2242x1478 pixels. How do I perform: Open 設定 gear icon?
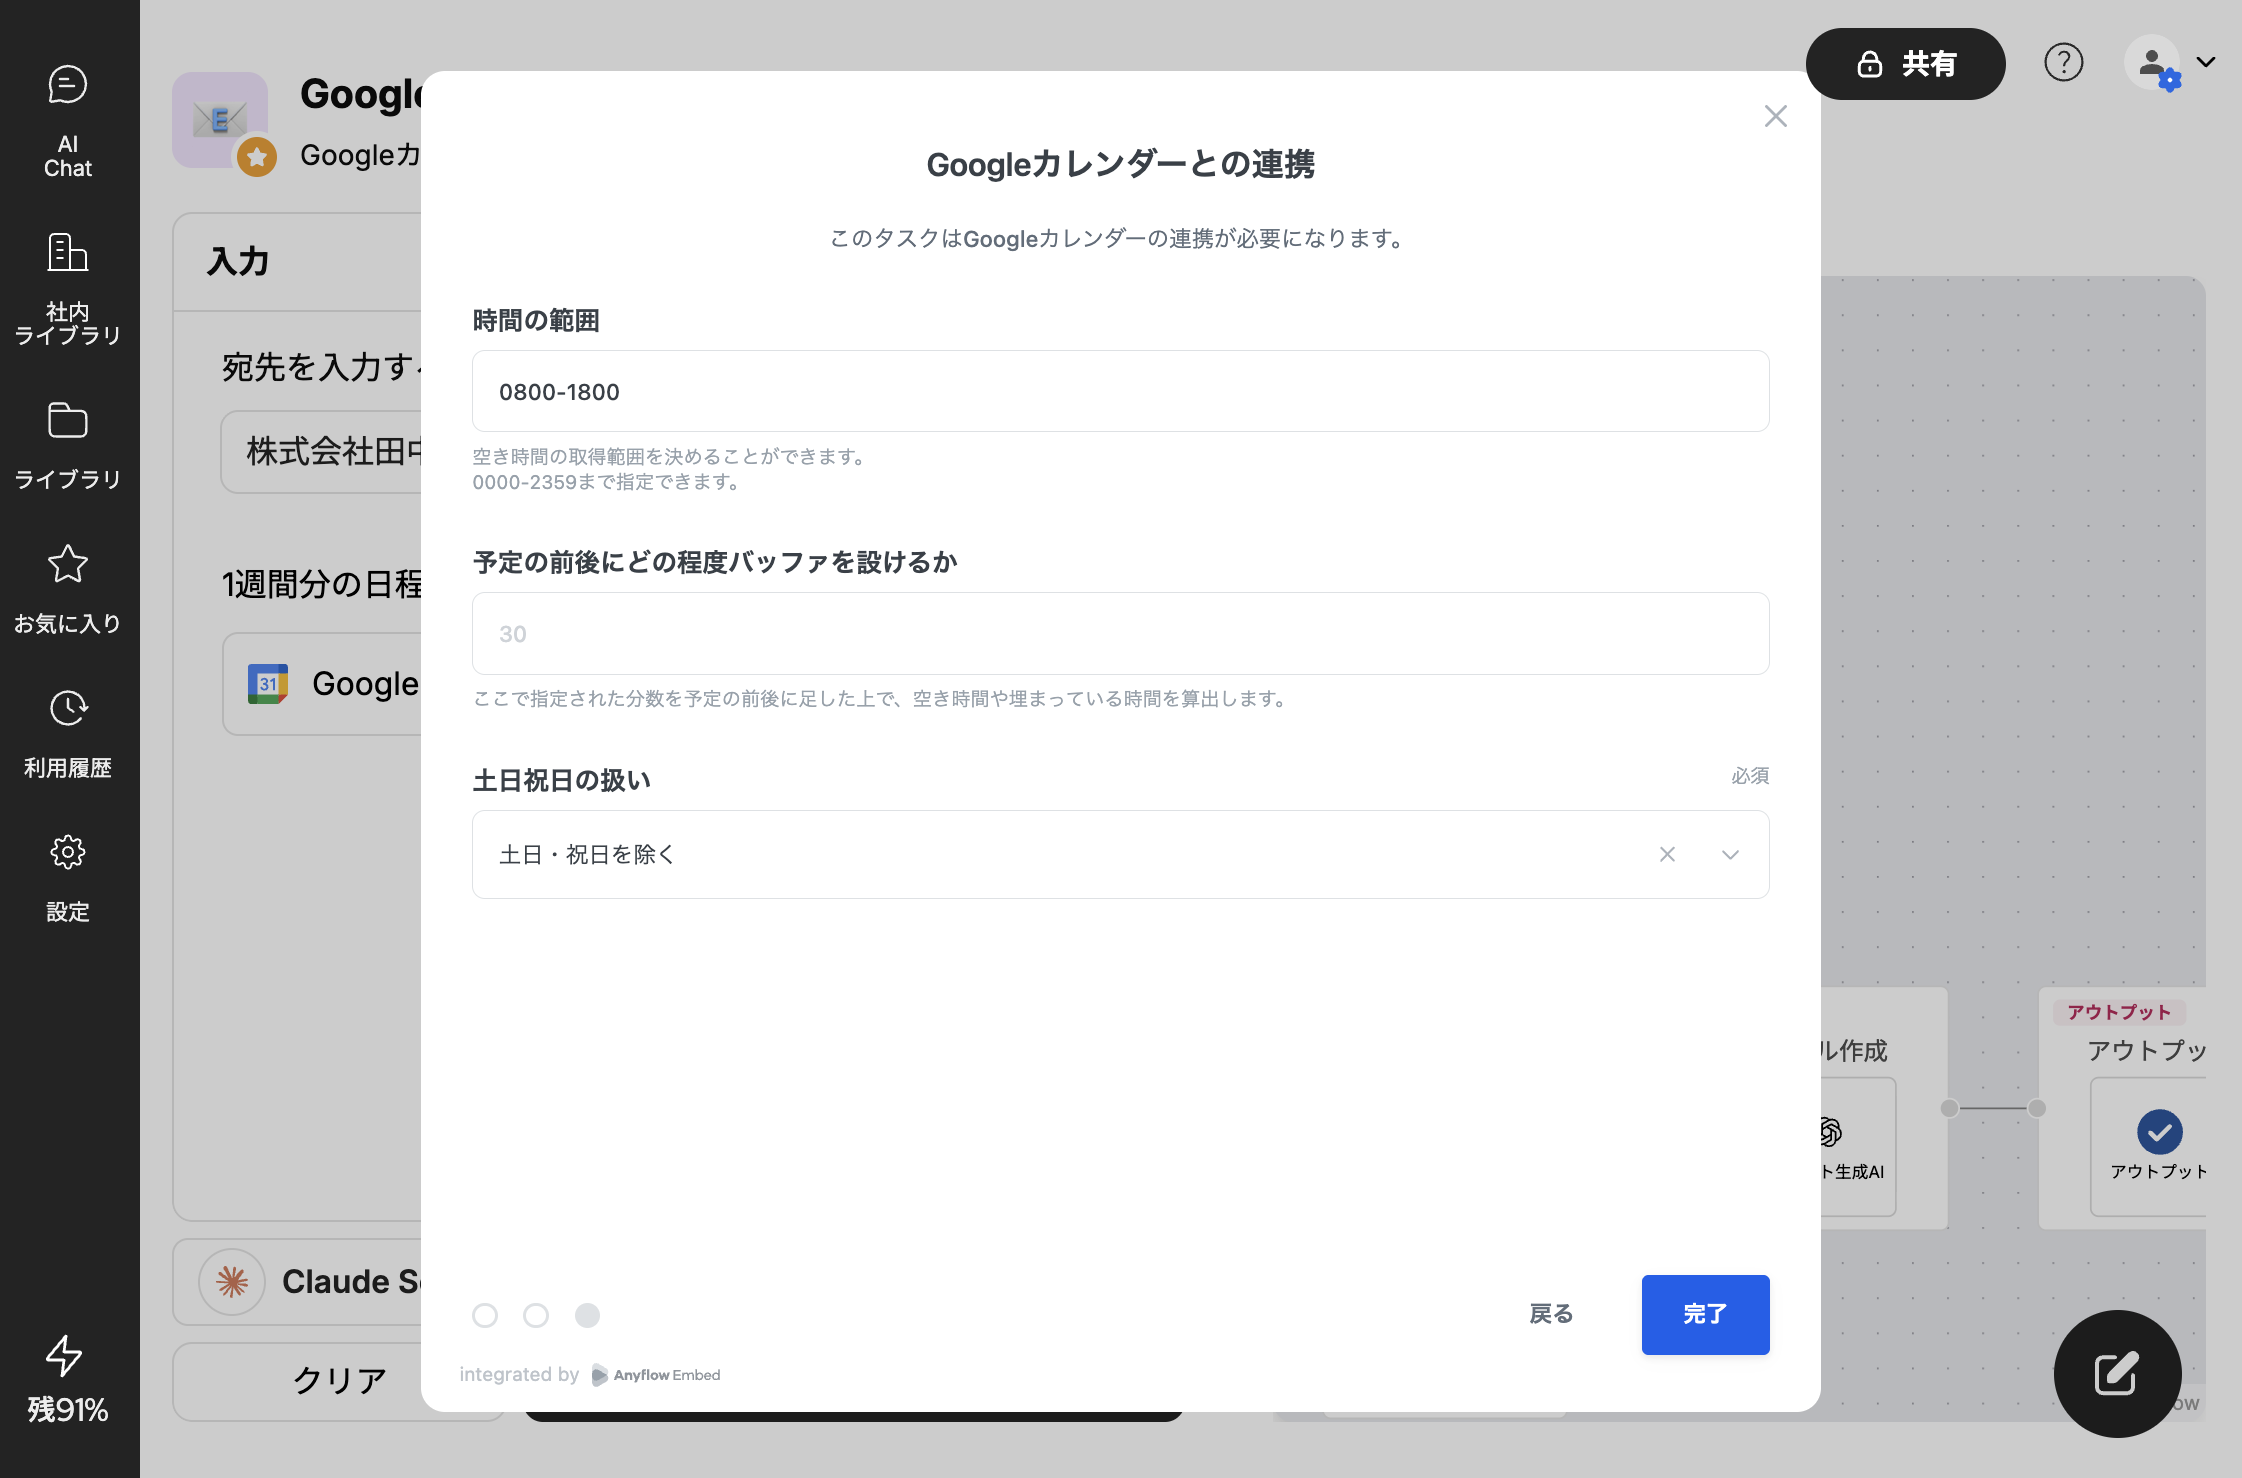pos(67,853)
